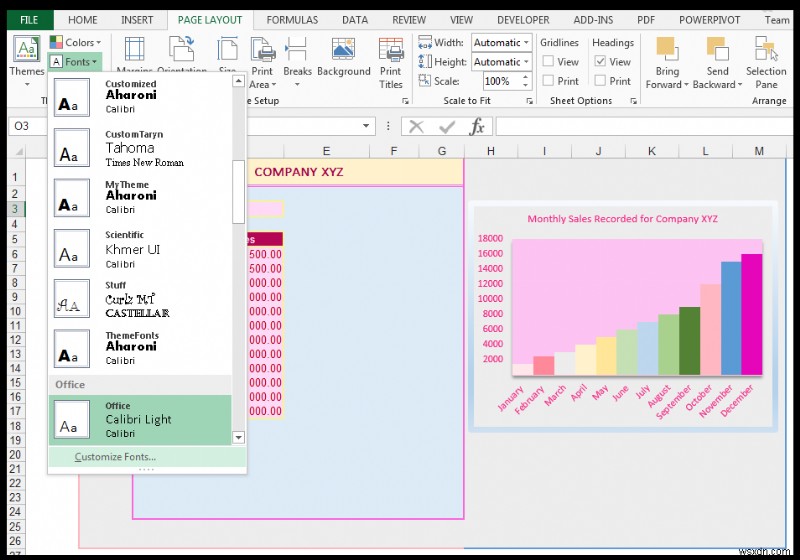Viewport: 800px width, 560px height.
Task: Open Scale to Fit dialog launcher
Action: [x=530, y=101]
